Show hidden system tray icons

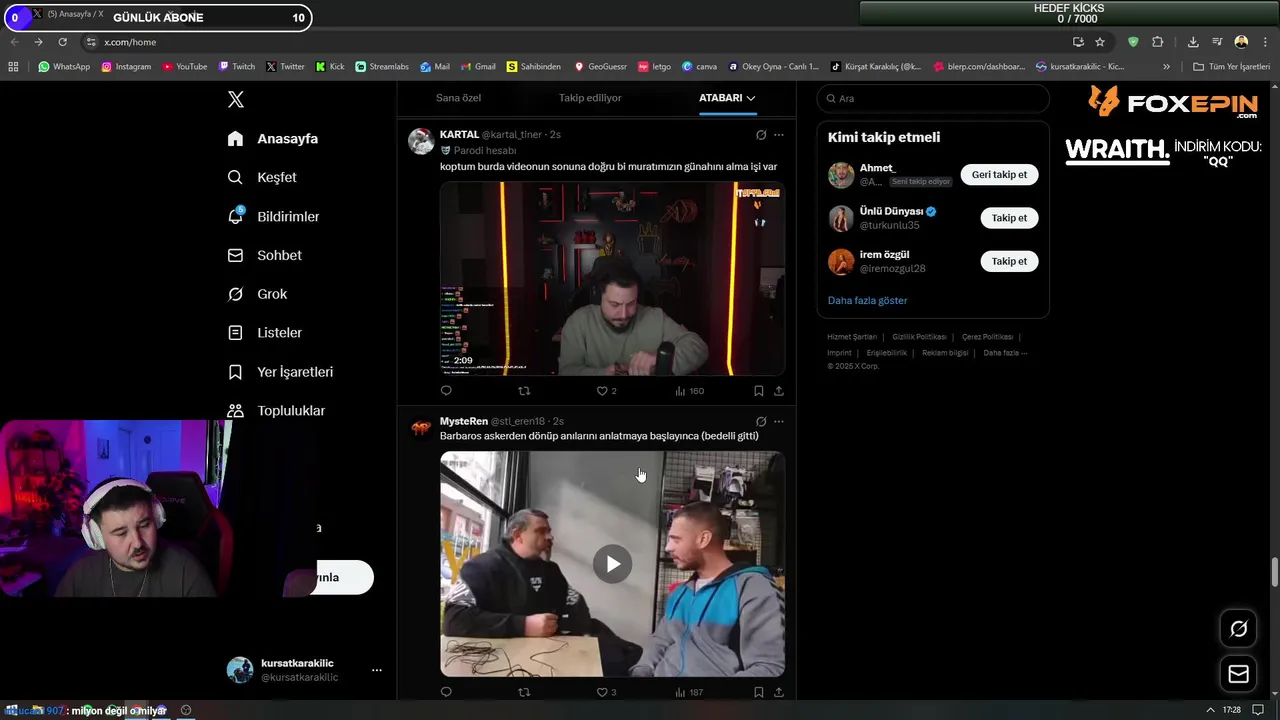click(x=1211, y=710)
